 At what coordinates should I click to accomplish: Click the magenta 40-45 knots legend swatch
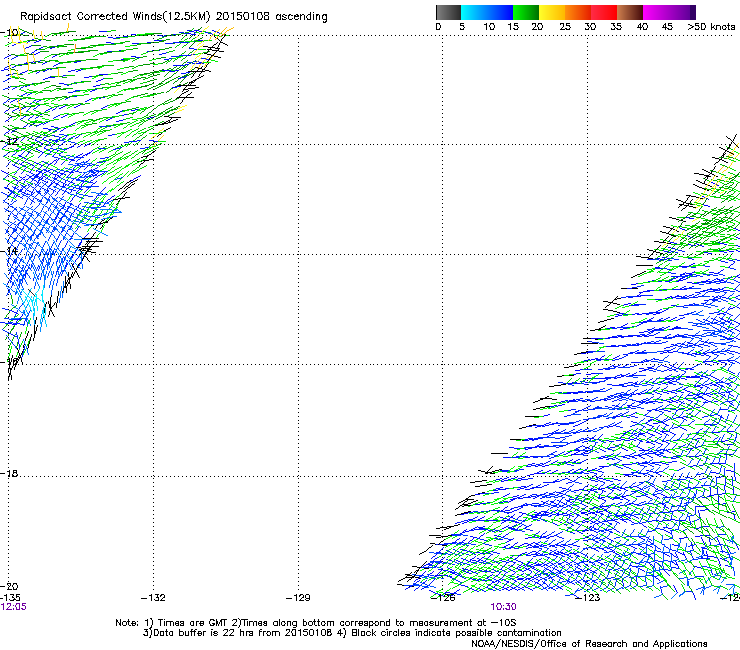(x=656, y=12)
